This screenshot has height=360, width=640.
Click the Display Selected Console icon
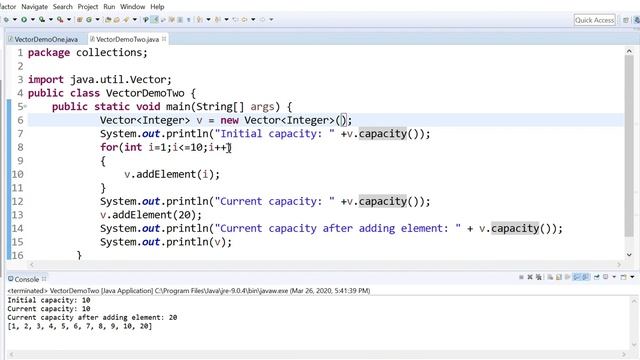pyautogui.click(x=605, y=277)
